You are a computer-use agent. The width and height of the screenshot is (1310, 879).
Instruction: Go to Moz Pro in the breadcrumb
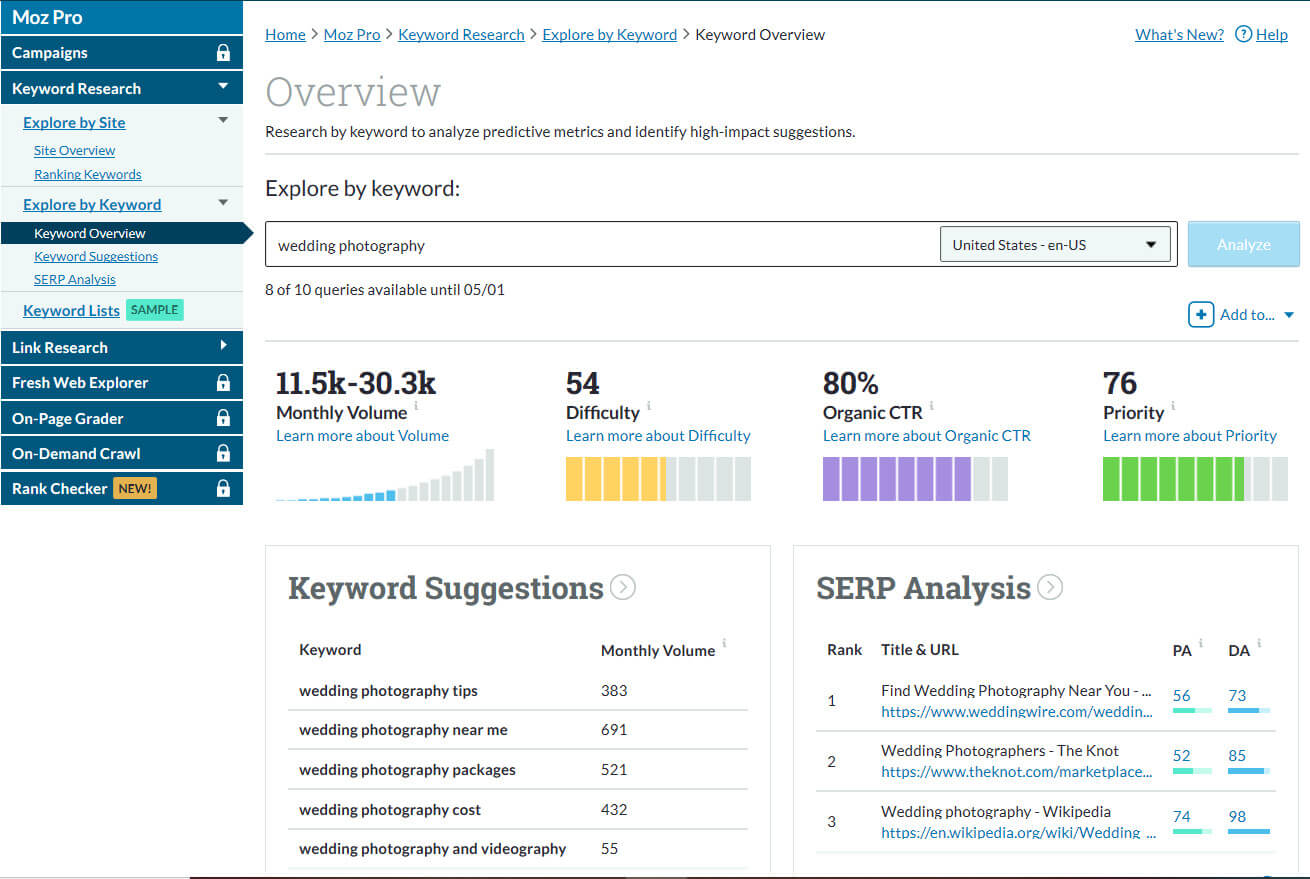352,34
